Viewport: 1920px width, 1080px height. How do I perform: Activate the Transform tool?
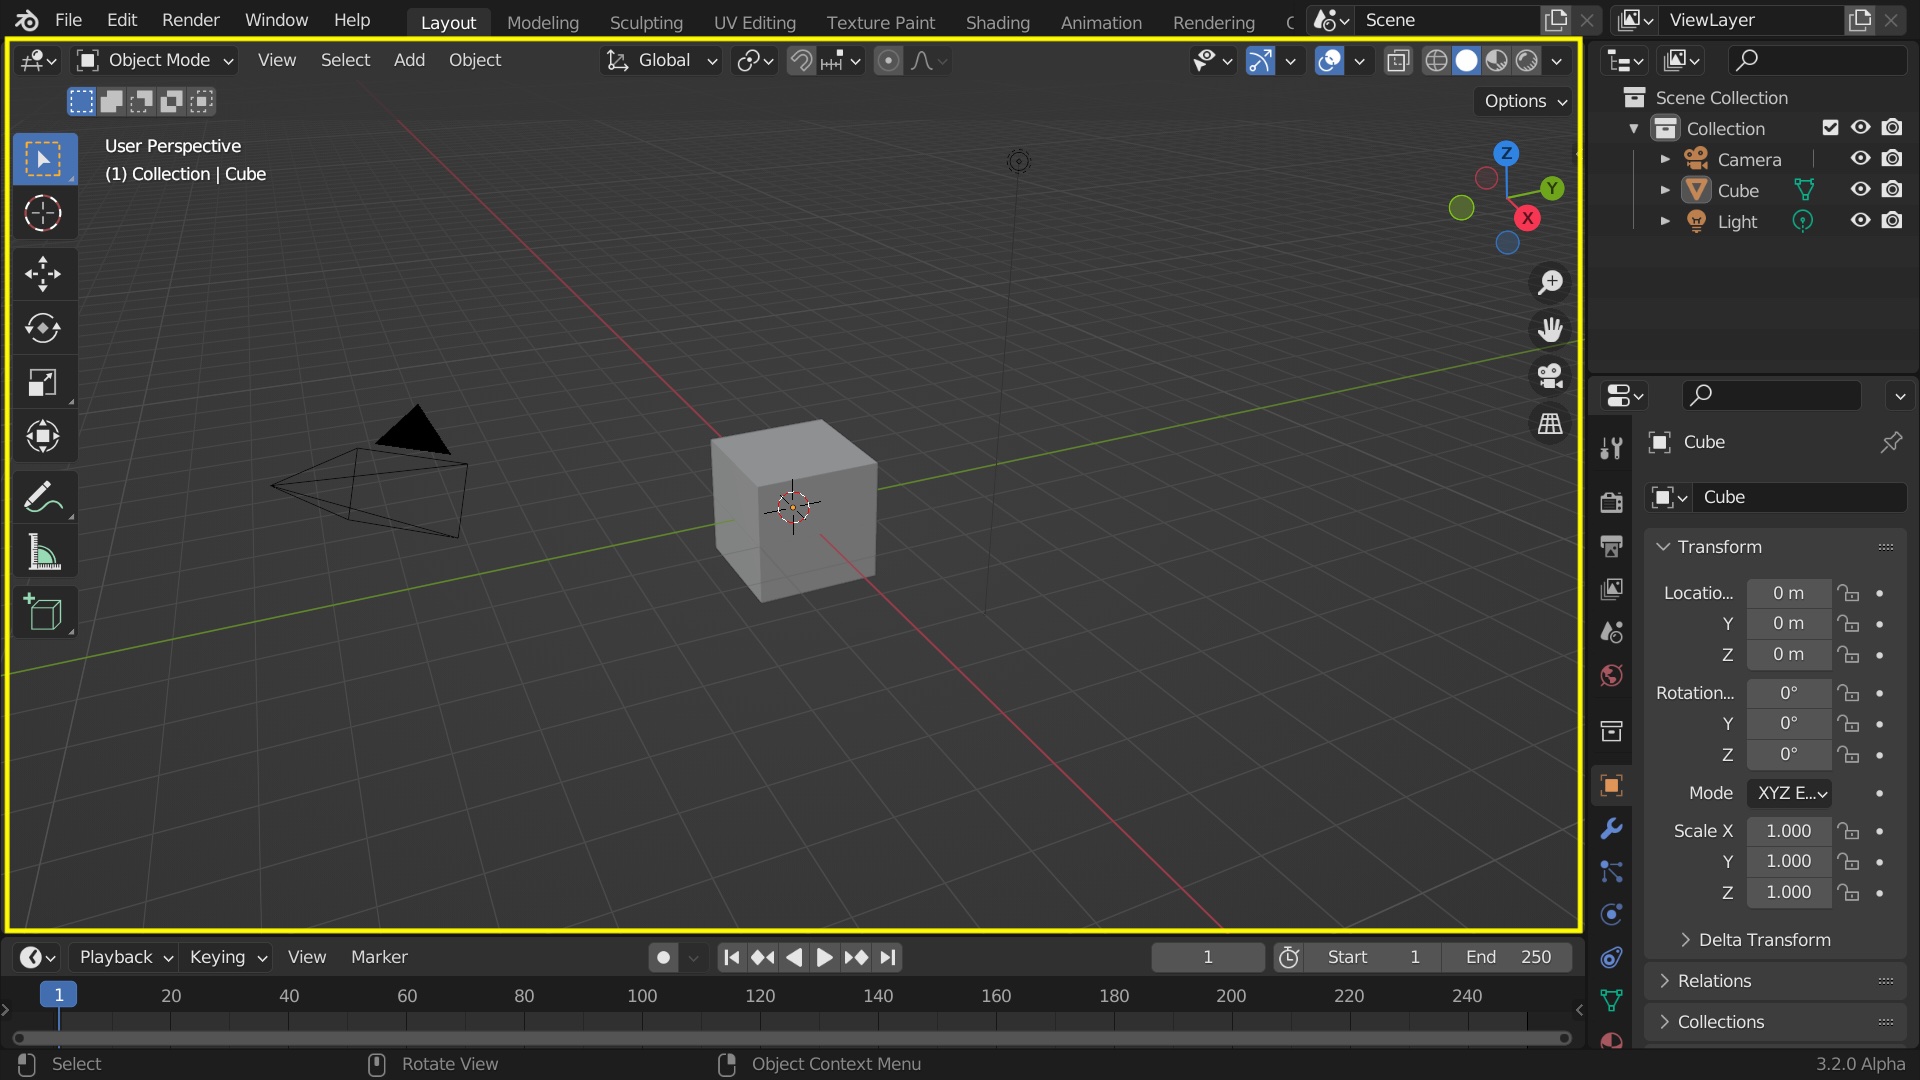[x=43, y=436]
